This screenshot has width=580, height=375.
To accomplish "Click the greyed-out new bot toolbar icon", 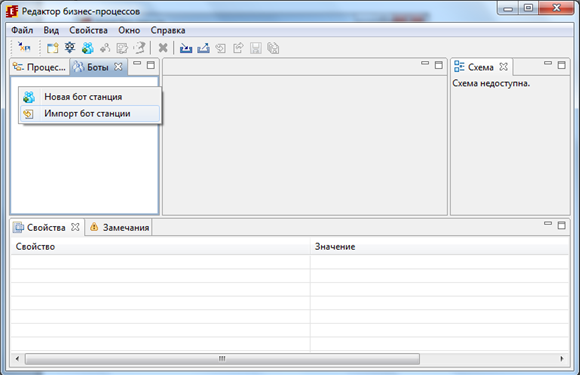I will point(105,48).
